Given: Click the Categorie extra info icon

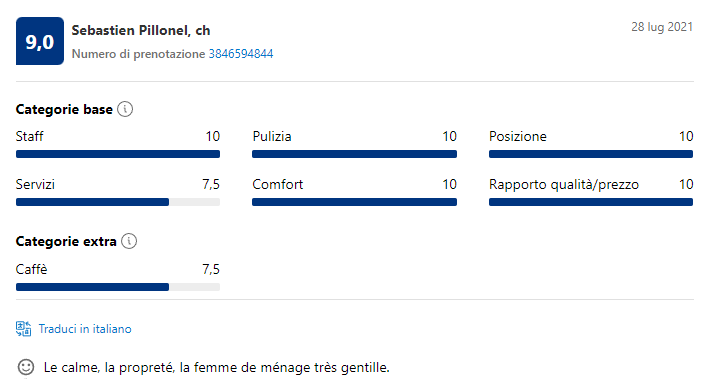Looking at the screenshot, I should tap(129, 241).
